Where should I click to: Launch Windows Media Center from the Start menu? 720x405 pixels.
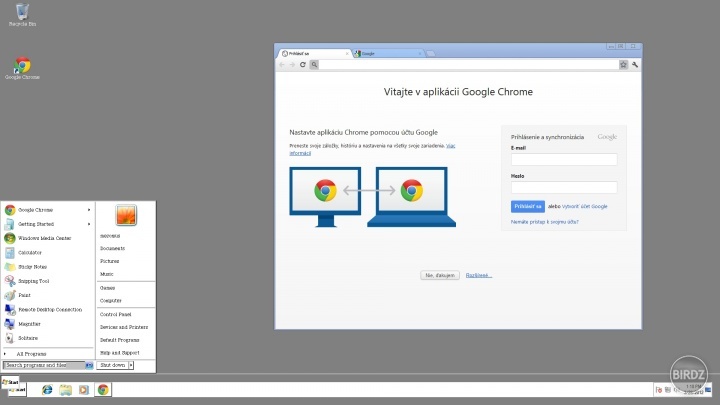[x=46, y=238]
